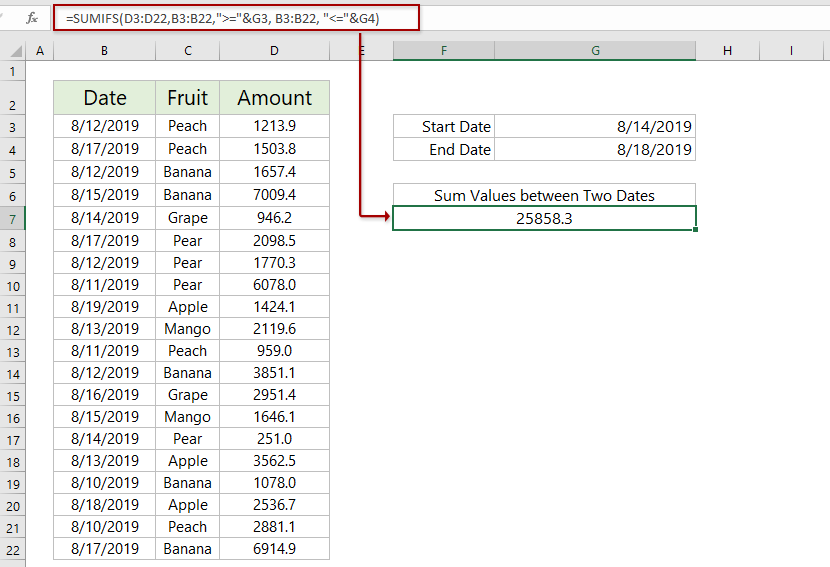Click the Amount header cell
This screenshot has width=830, height=567.
click(x=275, y=98)
